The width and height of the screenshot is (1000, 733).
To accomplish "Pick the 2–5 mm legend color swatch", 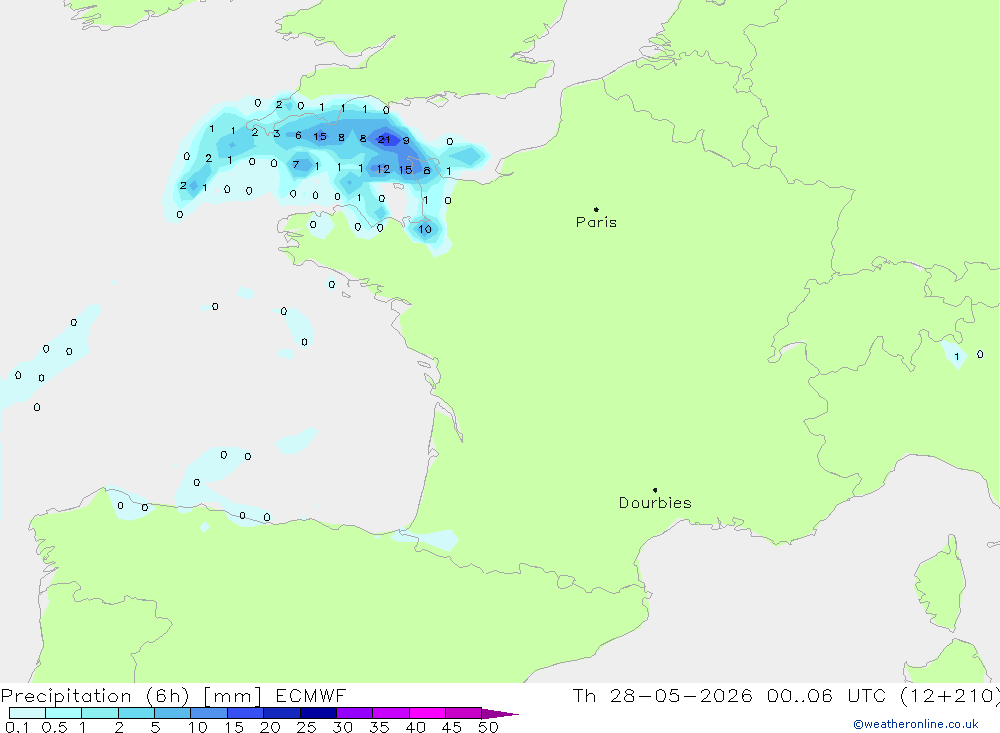I will pyautogui.click(x=136, y=713).
